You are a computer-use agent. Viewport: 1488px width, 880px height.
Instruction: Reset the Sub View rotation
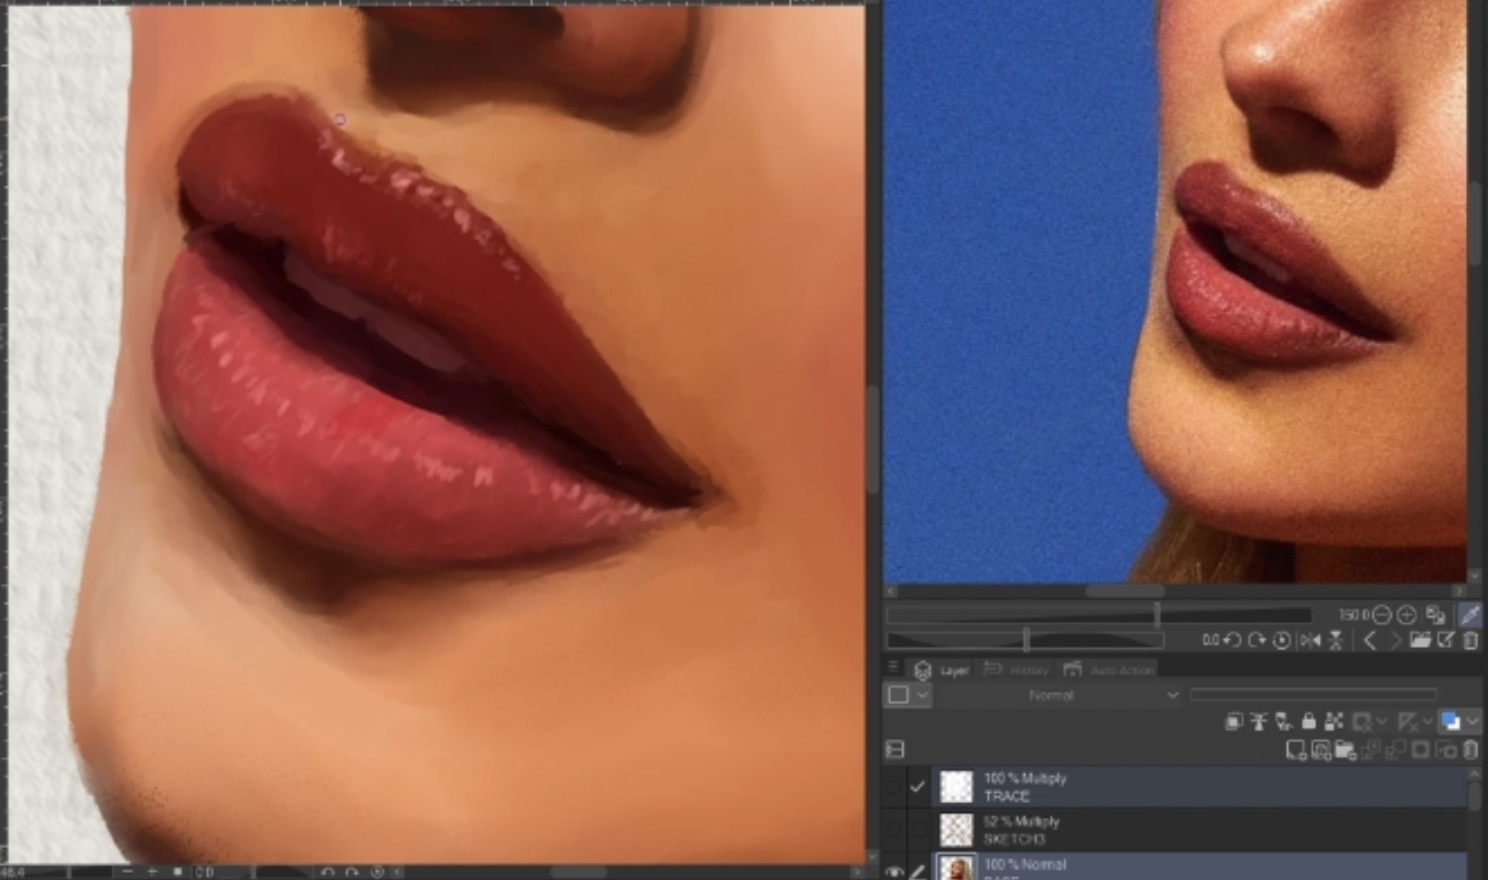tap(1282, 640)
